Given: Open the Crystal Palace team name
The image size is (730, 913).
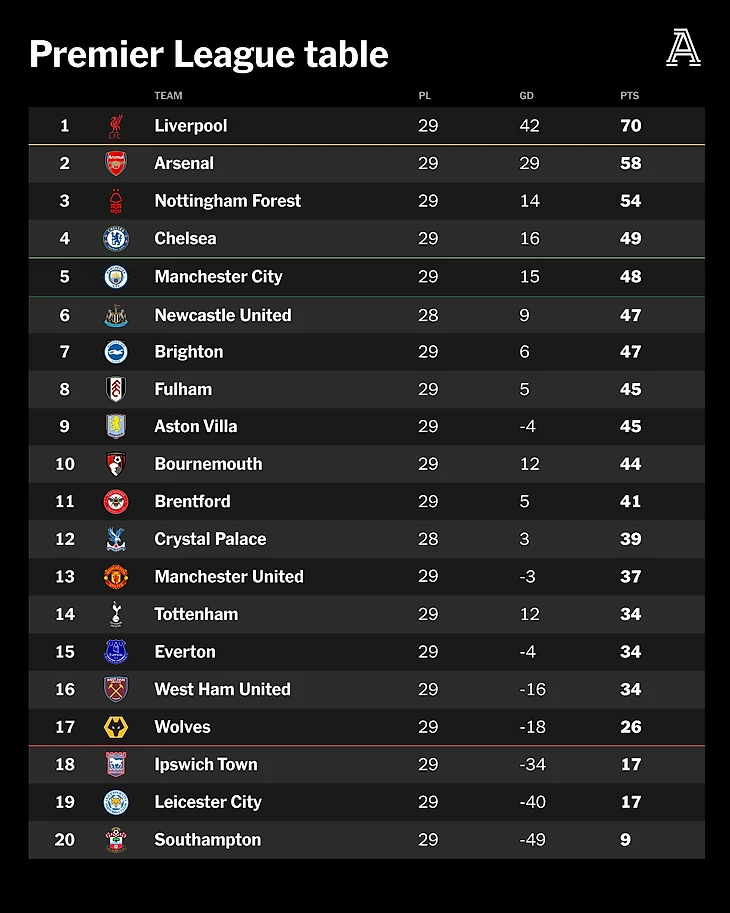Looking at the screenshot, I should [210, 539].
